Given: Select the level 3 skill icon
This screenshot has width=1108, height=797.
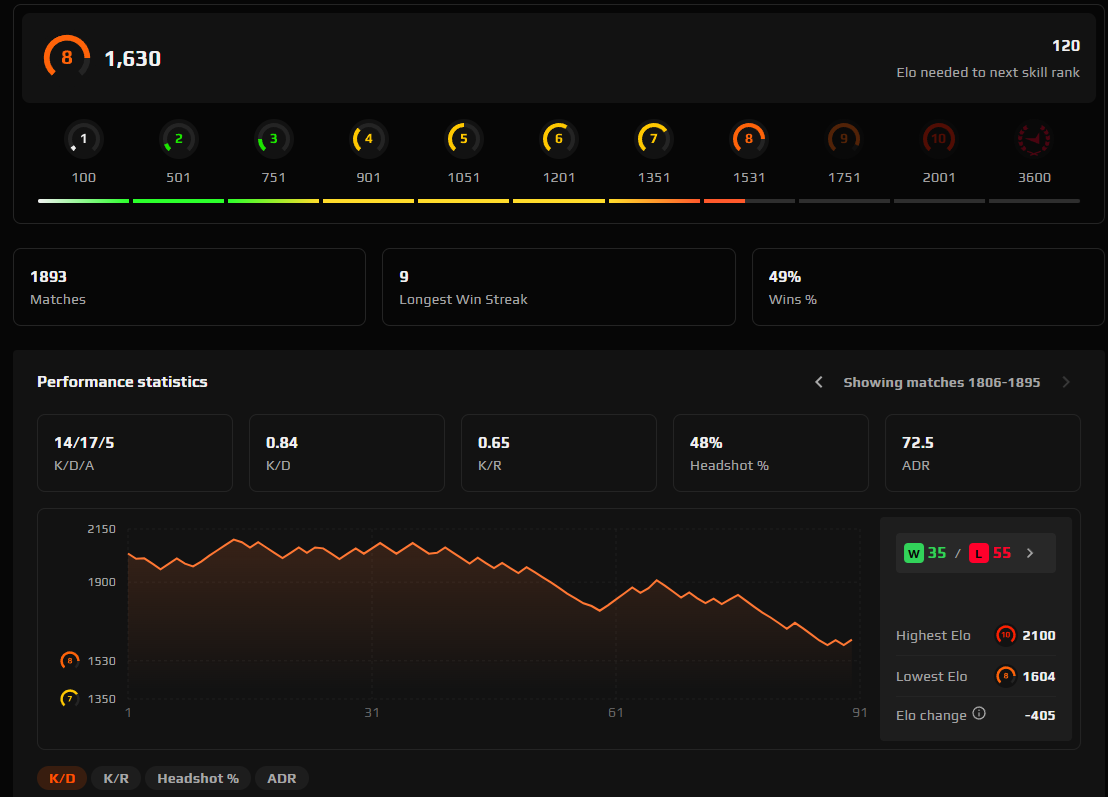Looking at the screenshot, I should (x=273, y=138).
